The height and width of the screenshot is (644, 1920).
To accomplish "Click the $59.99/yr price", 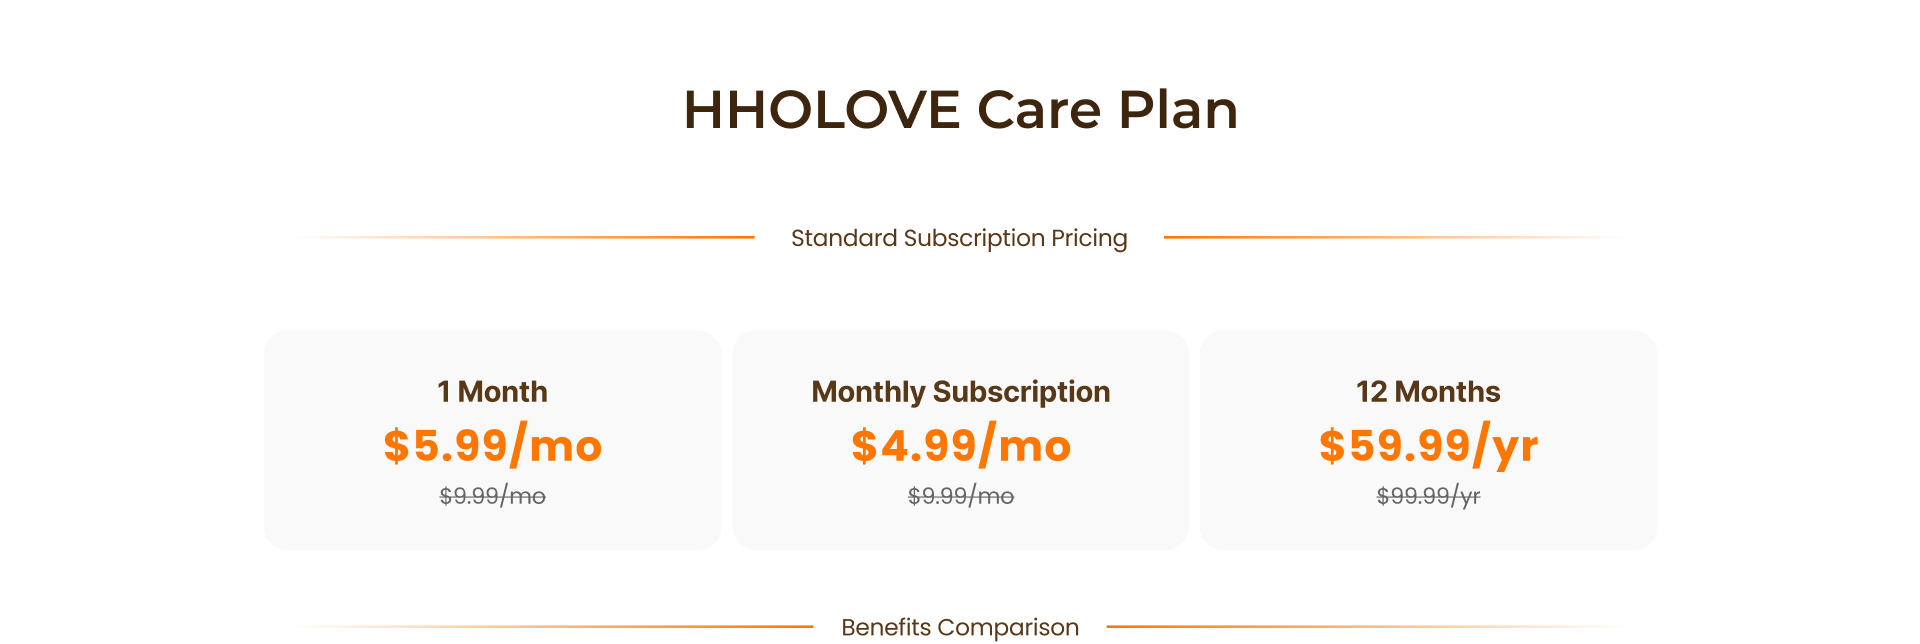I will 1428,445.
